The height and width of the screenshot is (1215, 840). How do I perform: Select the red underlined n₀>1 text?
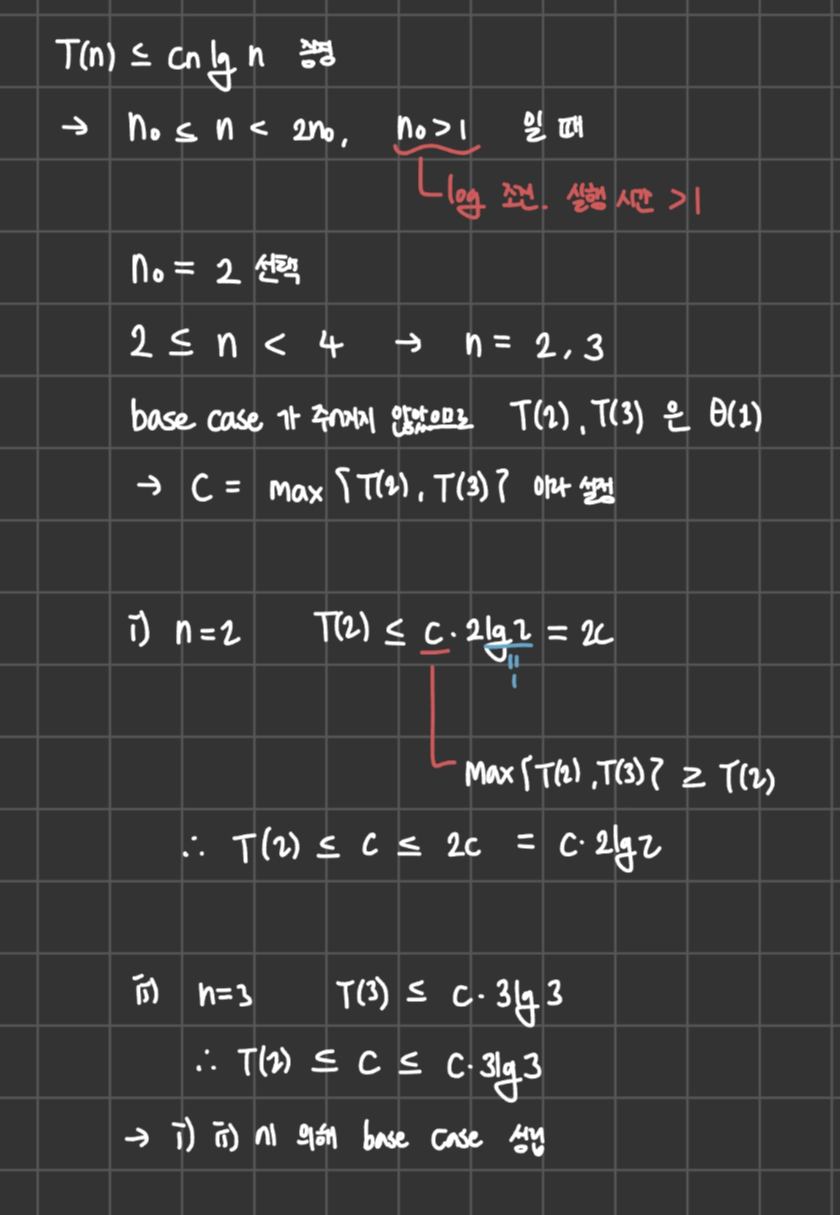434,130
